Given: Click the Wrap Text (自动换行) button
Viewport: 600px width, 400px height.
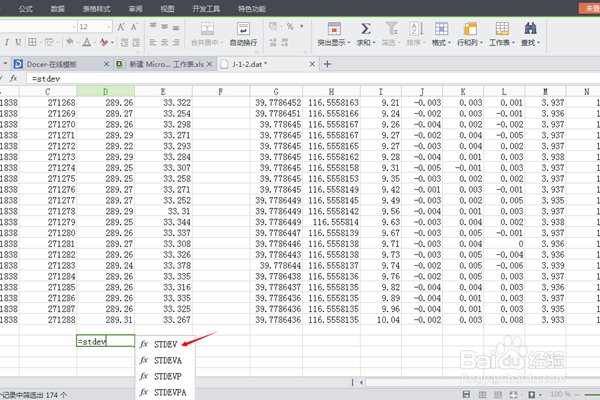Looking at the screenshot, I should pyautogui.click(x=243, y=34).
